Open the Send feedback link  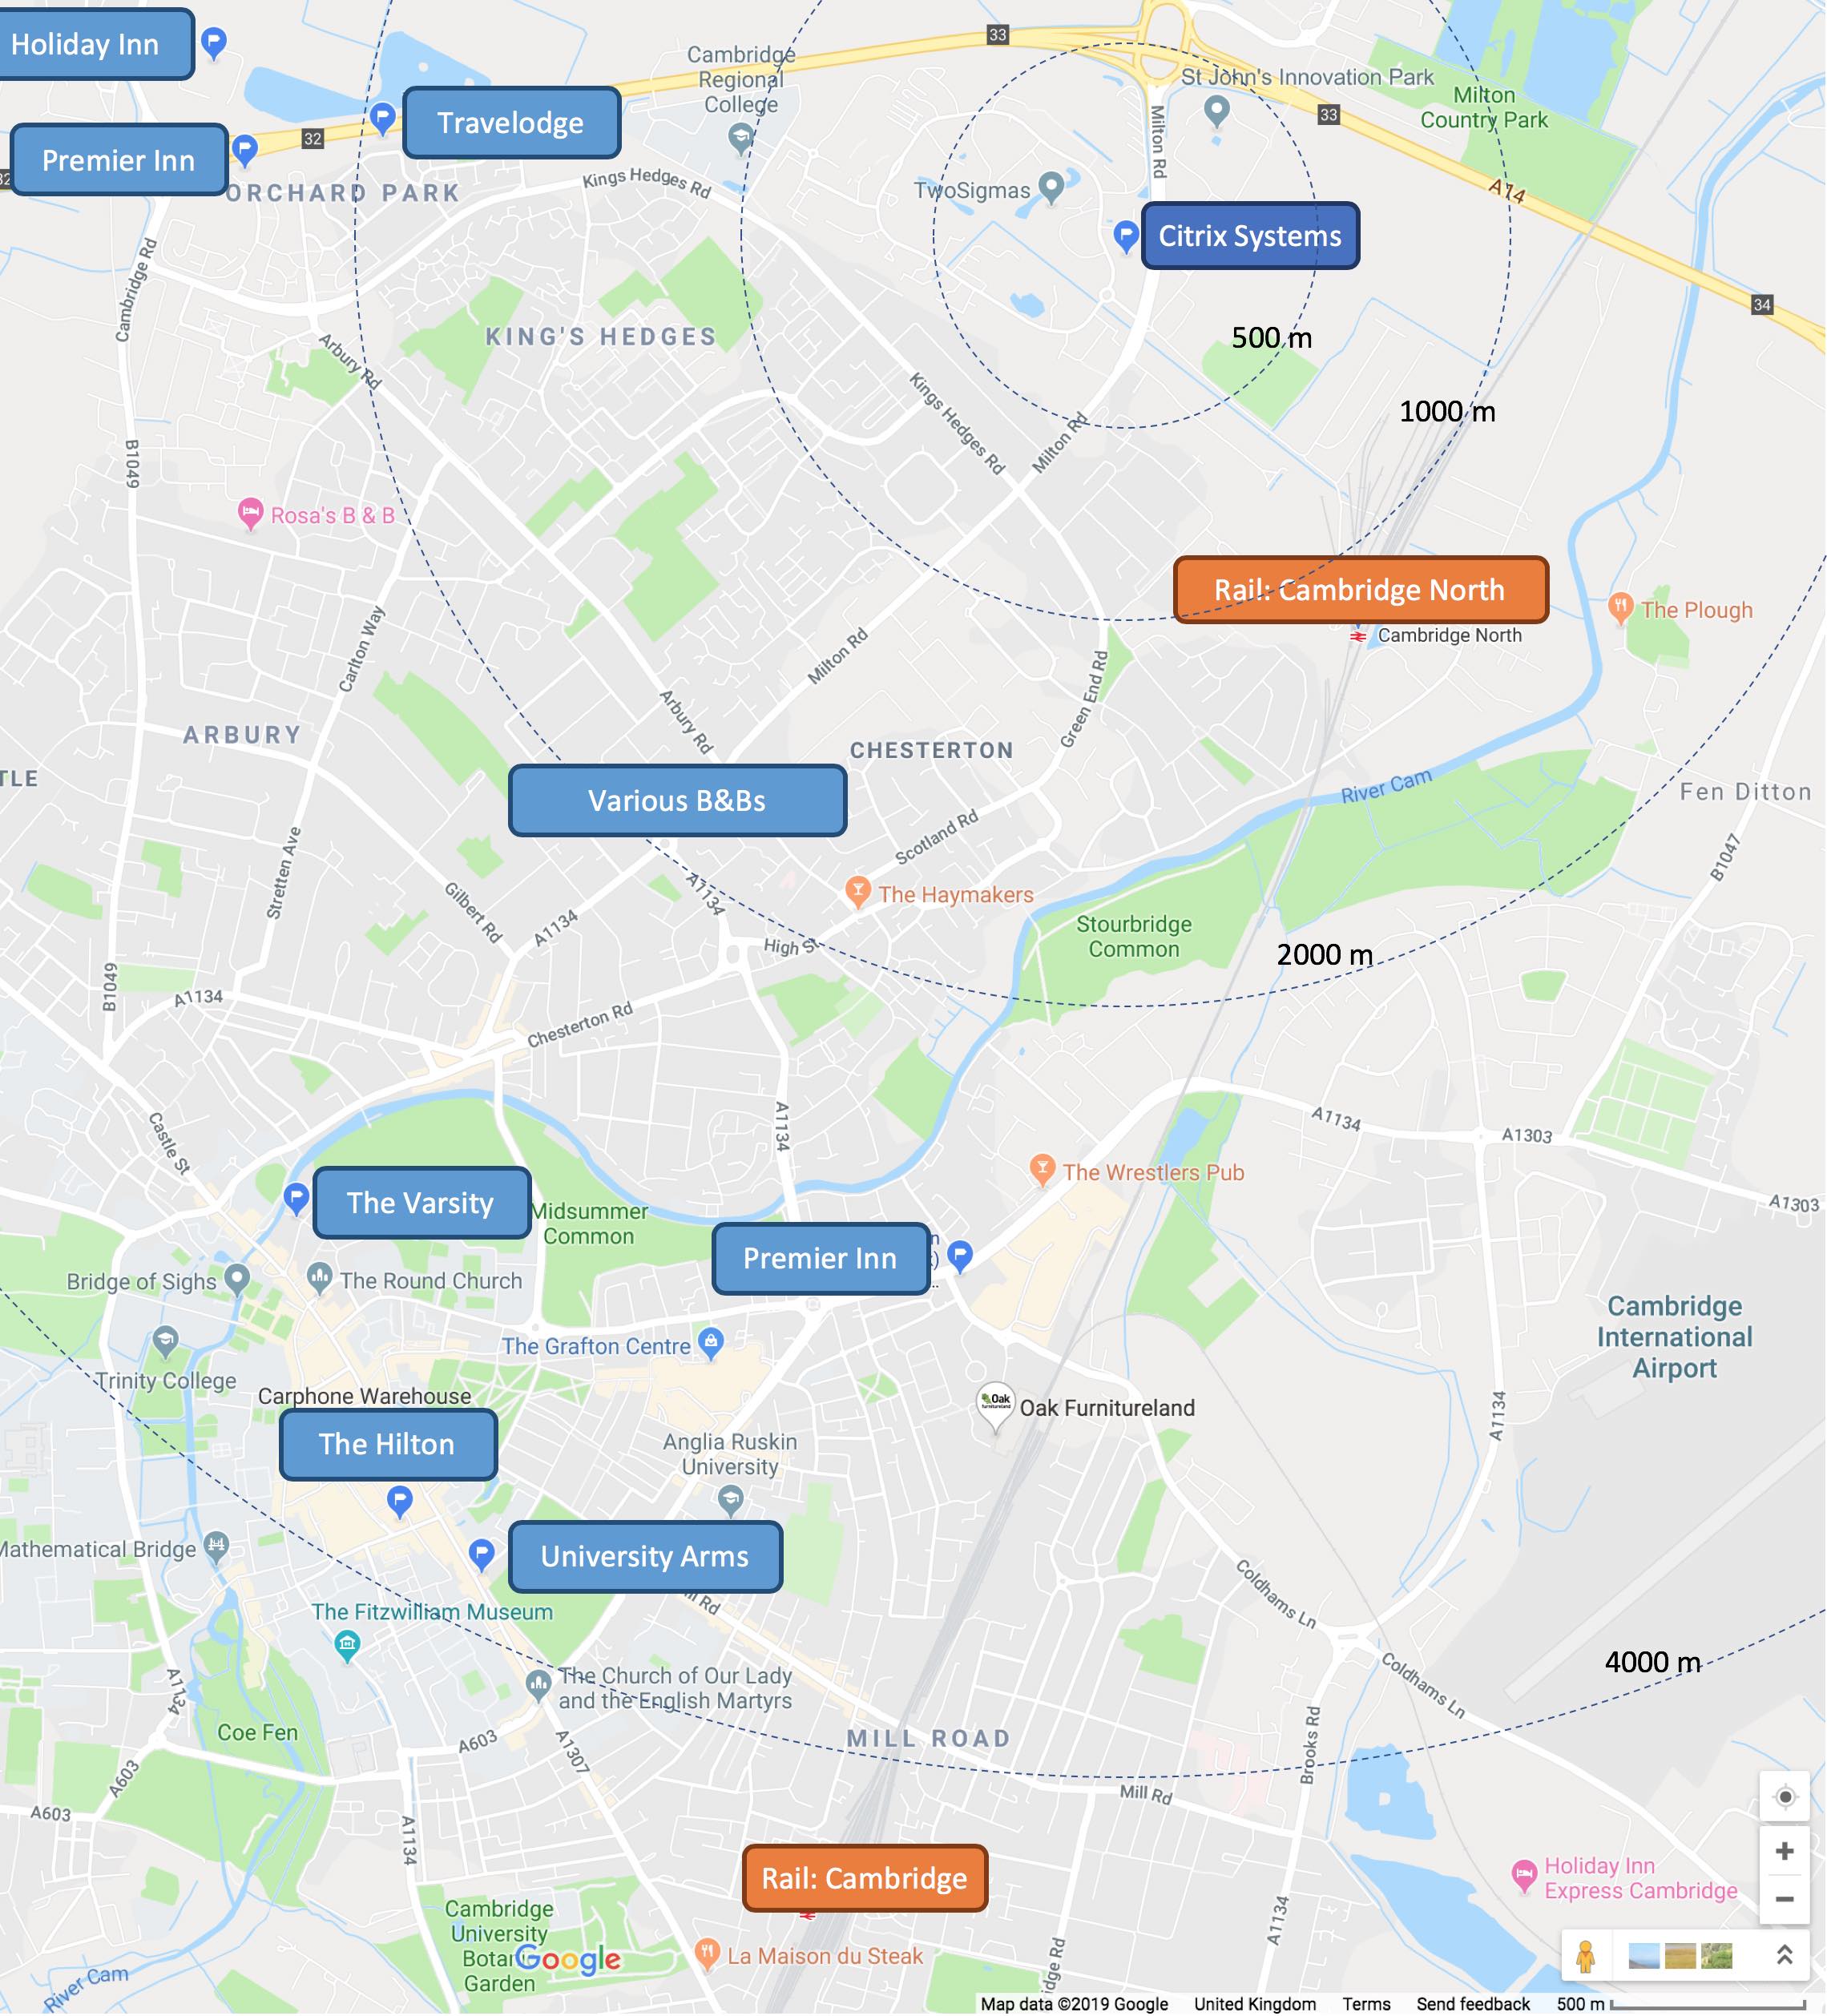pyautogui.click(x=1473, y=2004)
